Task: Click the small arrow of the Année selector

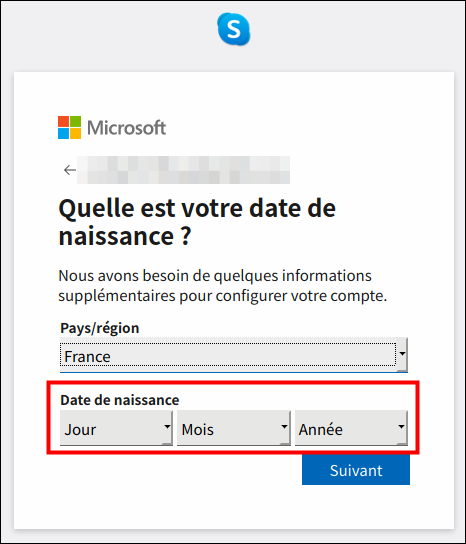Action: click(402, 427)
